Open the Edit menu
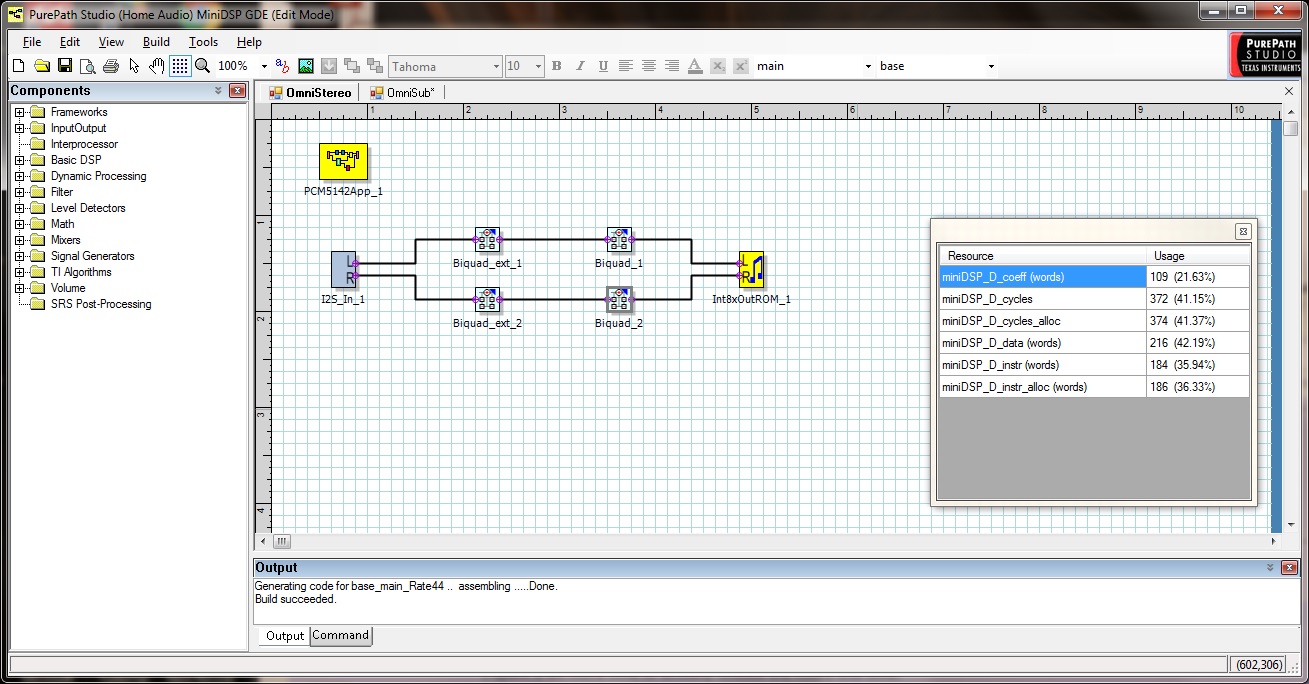The image size is (1309, 684). click(70, 42)
